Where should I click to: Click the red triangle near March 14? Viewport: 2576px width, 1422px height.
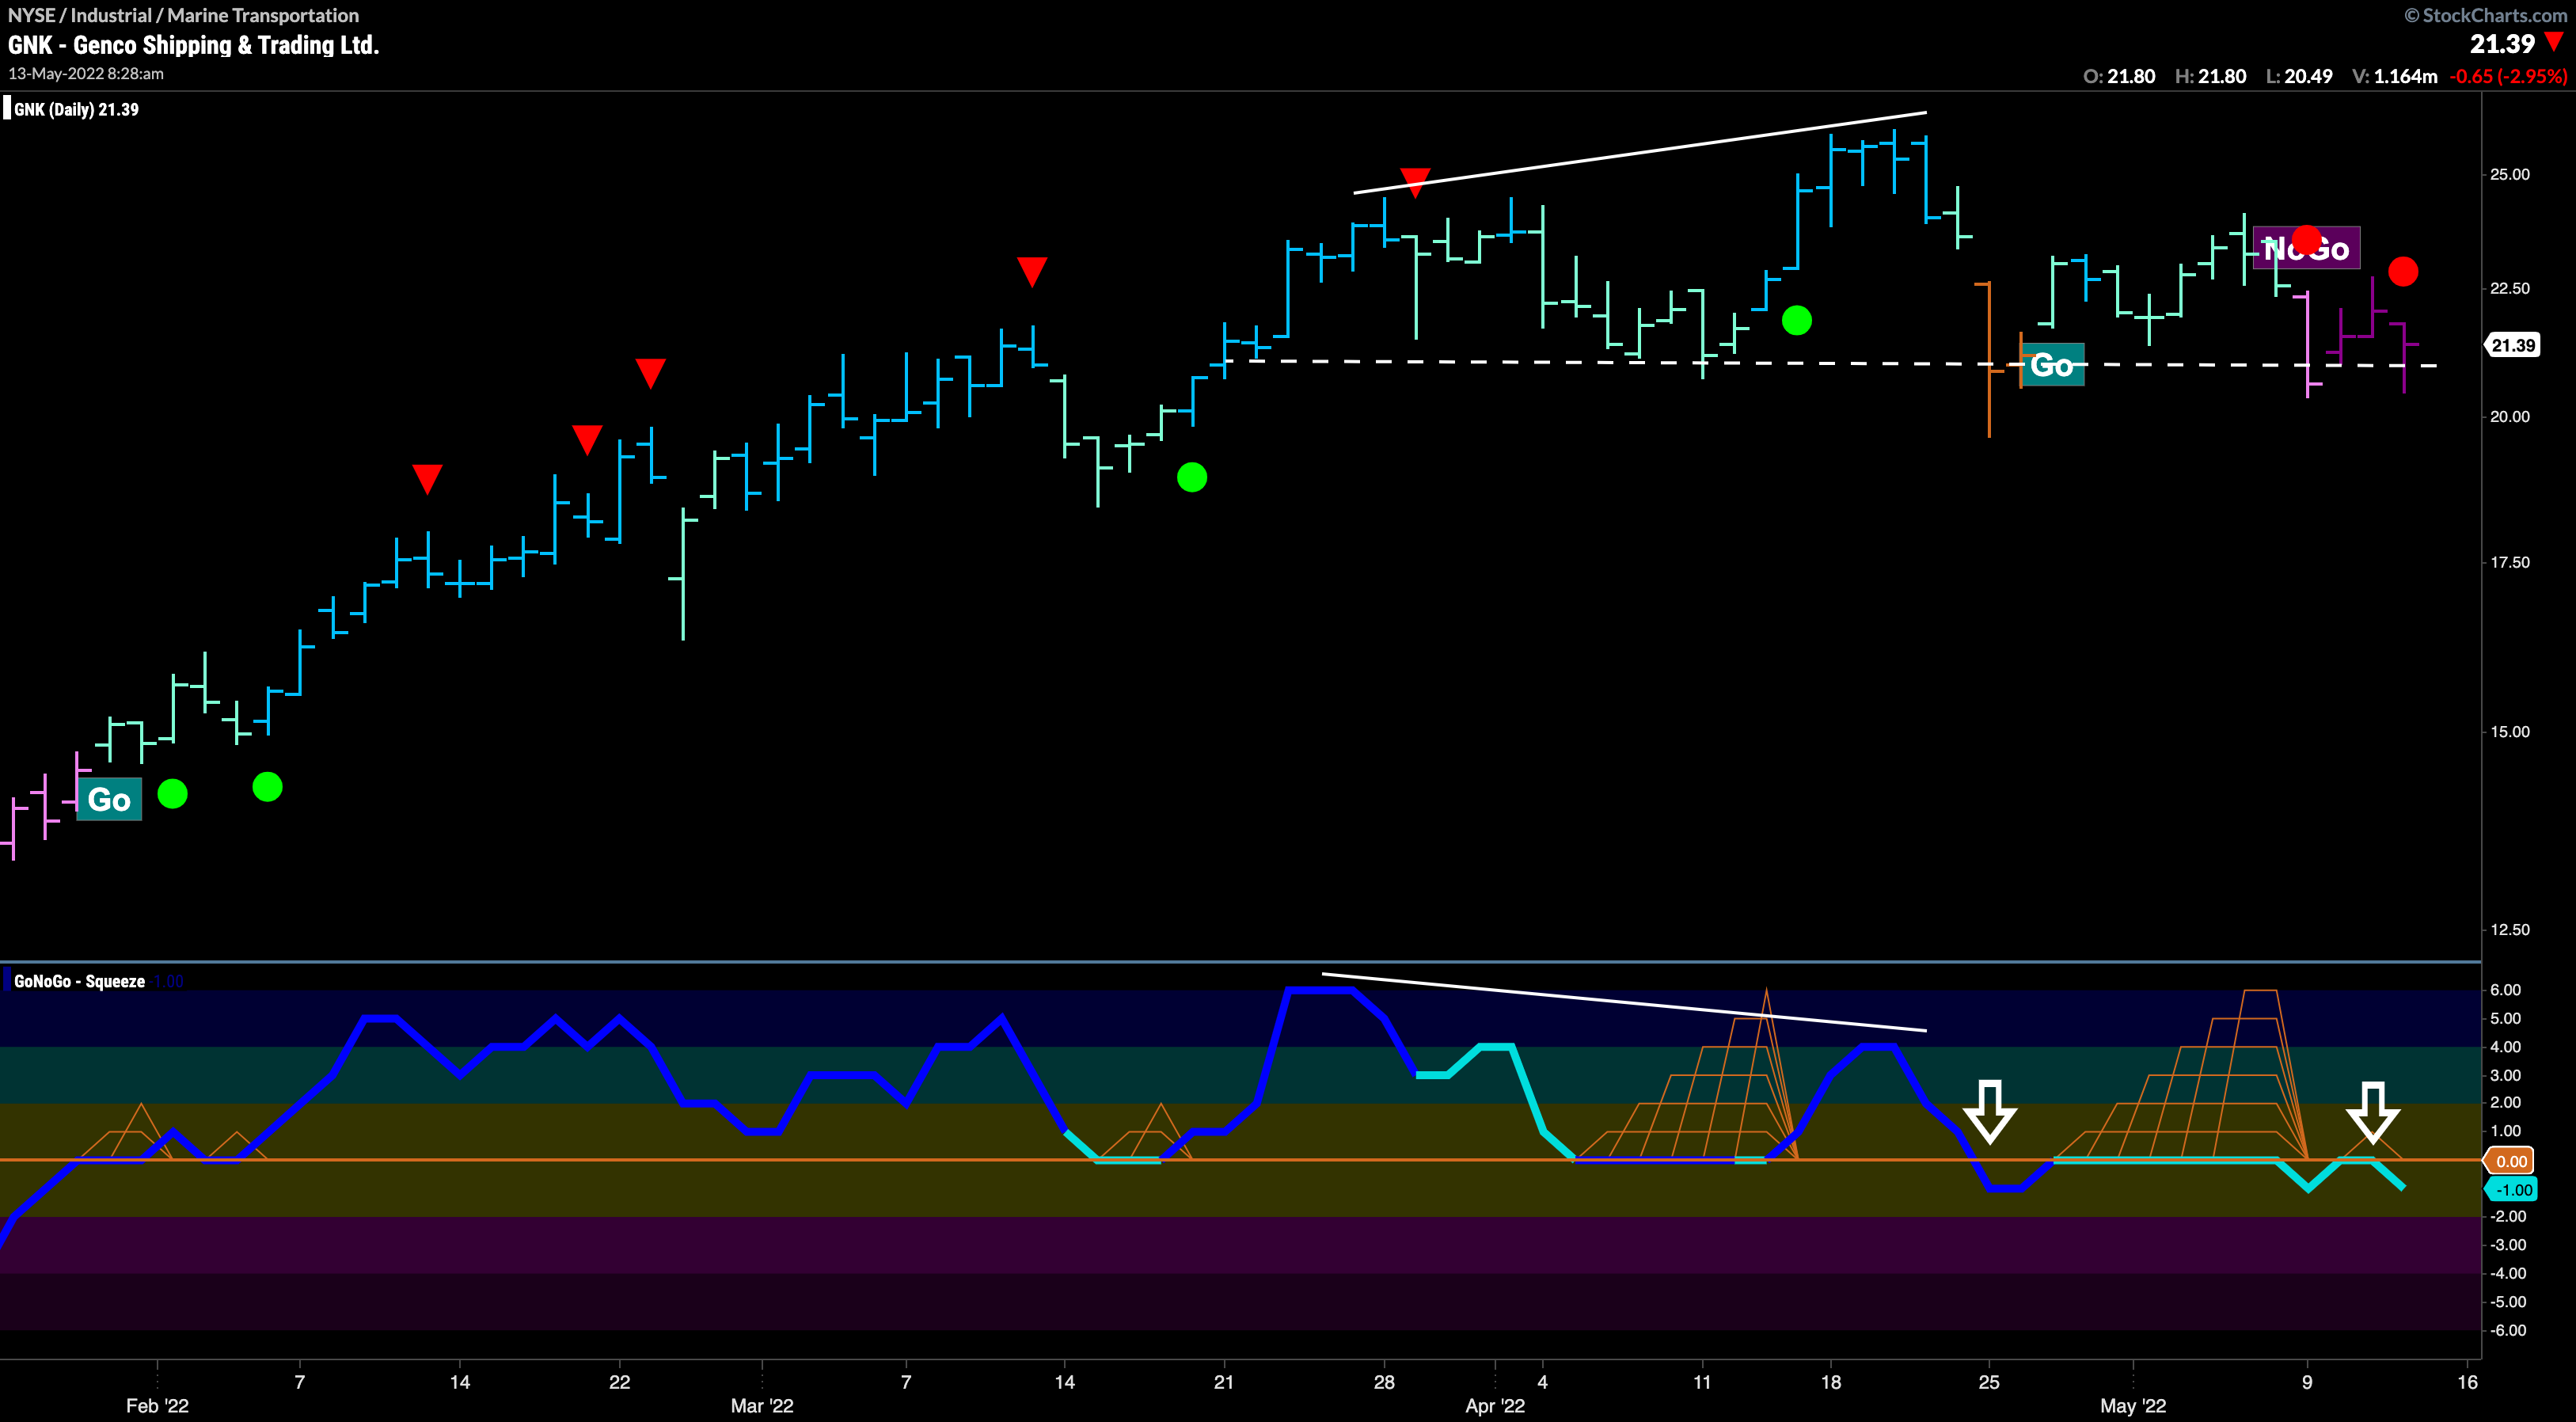(1032, 271)
